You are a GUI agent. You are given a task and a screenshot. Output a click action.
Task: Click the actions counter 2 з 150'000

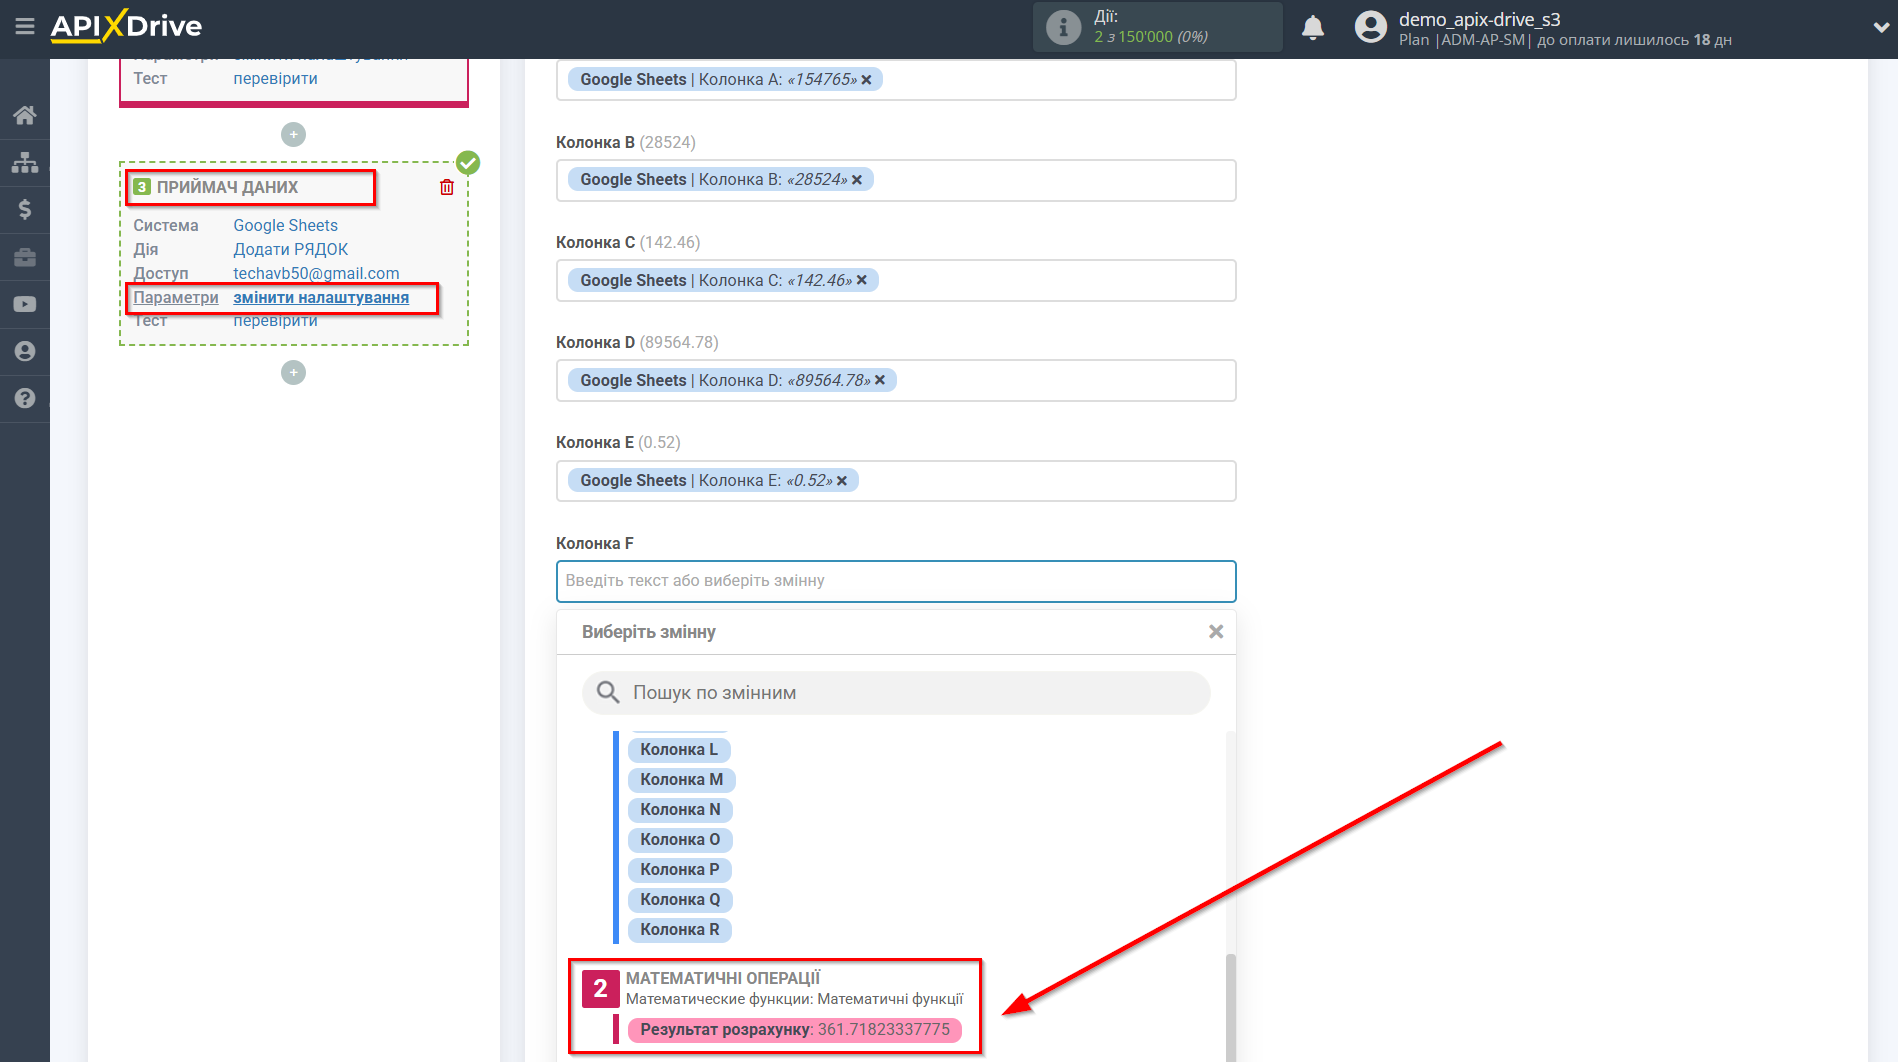1150,37
